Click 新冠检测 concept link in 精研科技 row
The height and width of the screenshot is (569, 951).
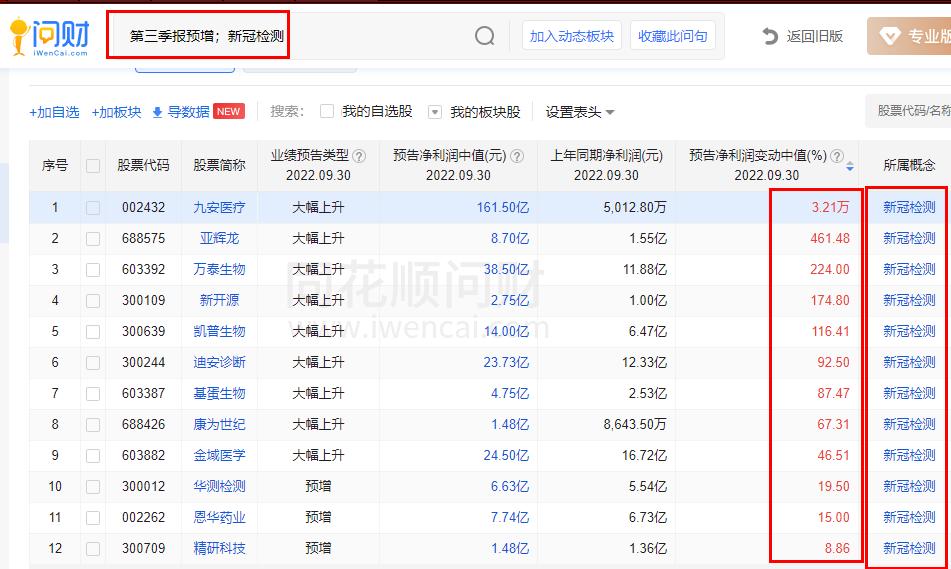(x=909, y=548)
